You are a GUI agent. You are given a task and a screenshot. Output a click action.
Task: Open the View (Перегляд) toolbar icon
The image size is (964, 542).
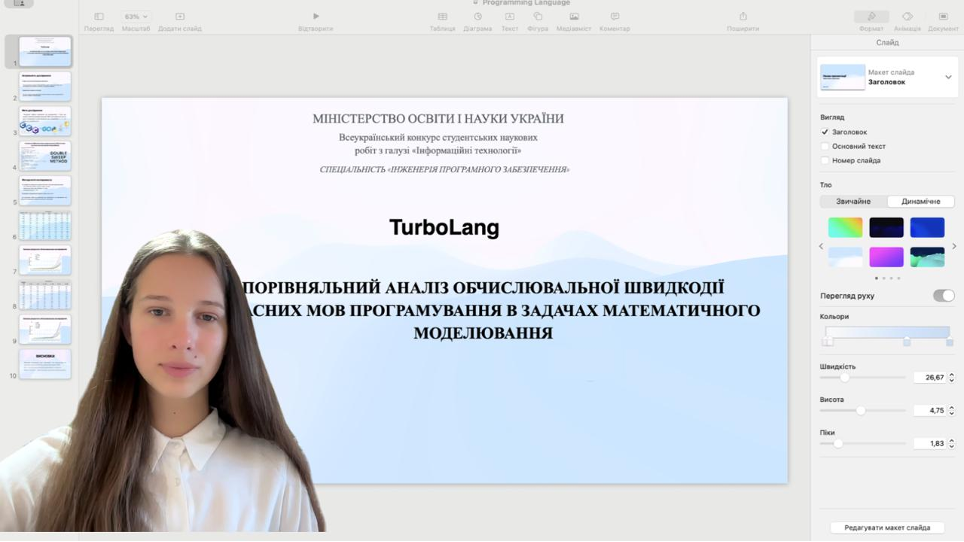[x=99, y=17]
